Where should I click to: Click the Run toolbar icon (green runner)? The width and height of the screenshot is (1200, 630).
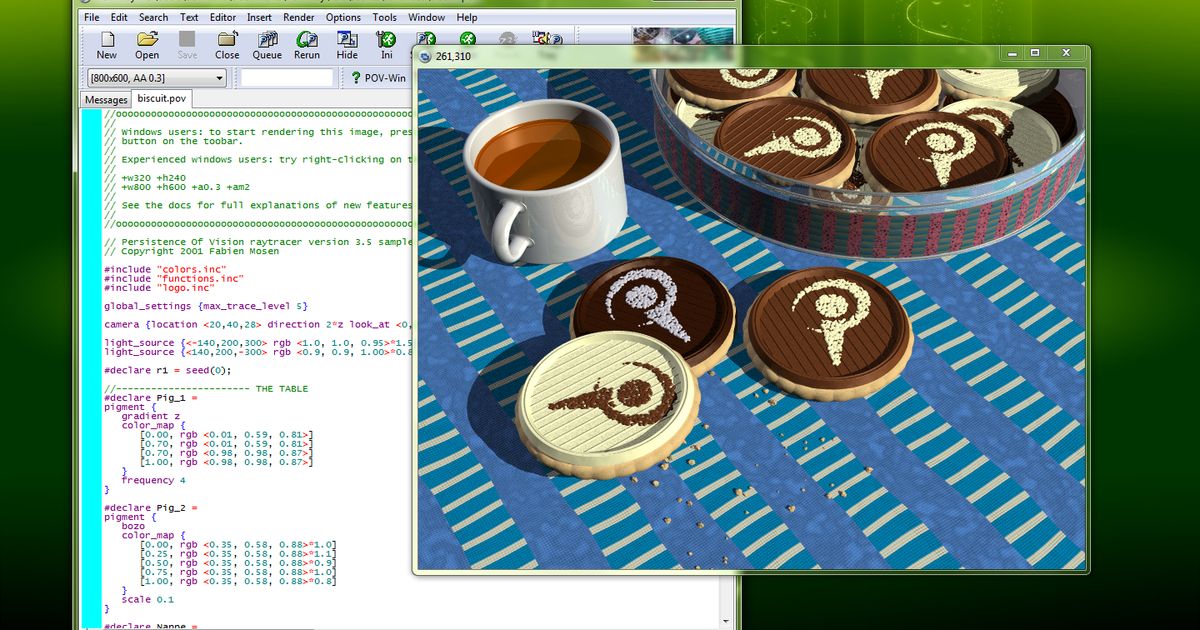click(467, 40)
